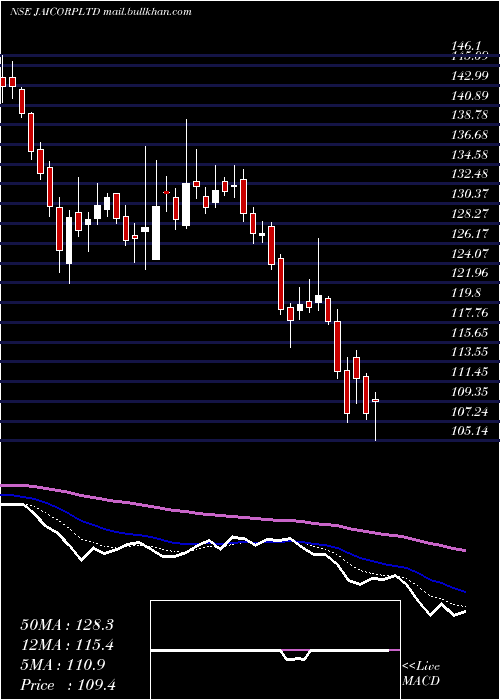500x700 pixels.
Task: Click the blue 12MA line's right end
Action: (464, 592)
